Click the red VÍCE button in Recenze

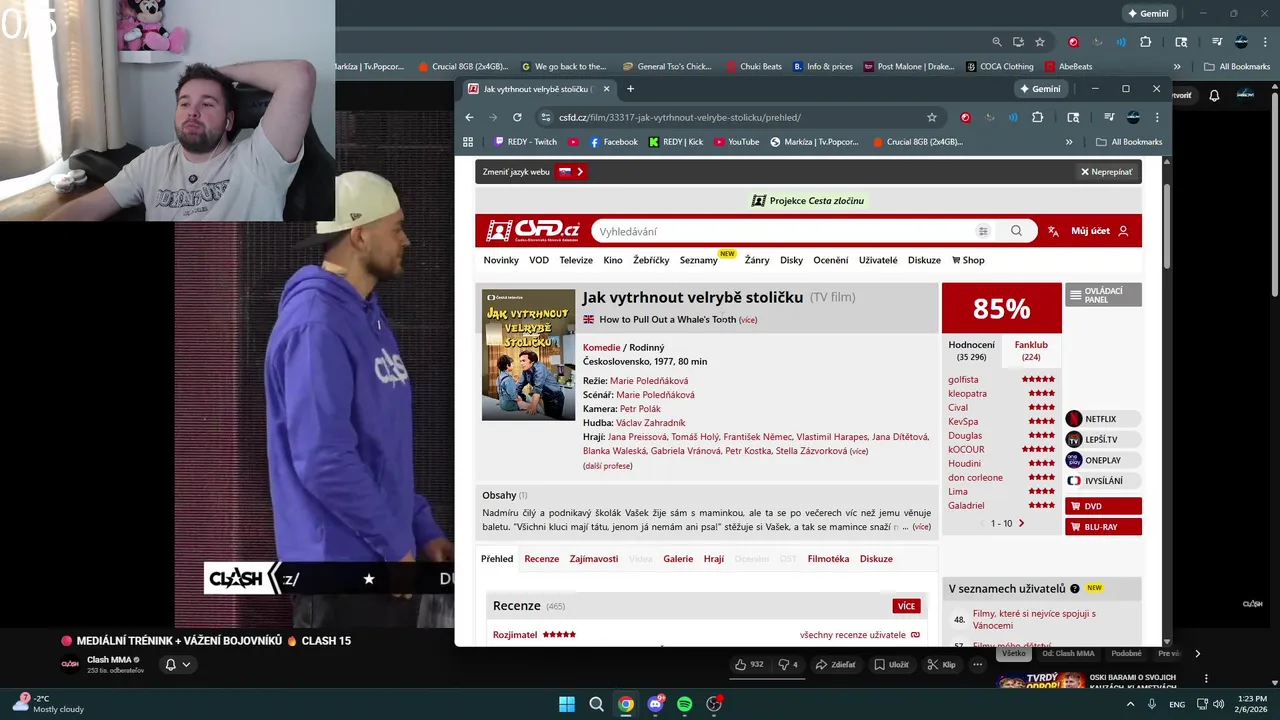pyautogui.click(x=906, y=606)
